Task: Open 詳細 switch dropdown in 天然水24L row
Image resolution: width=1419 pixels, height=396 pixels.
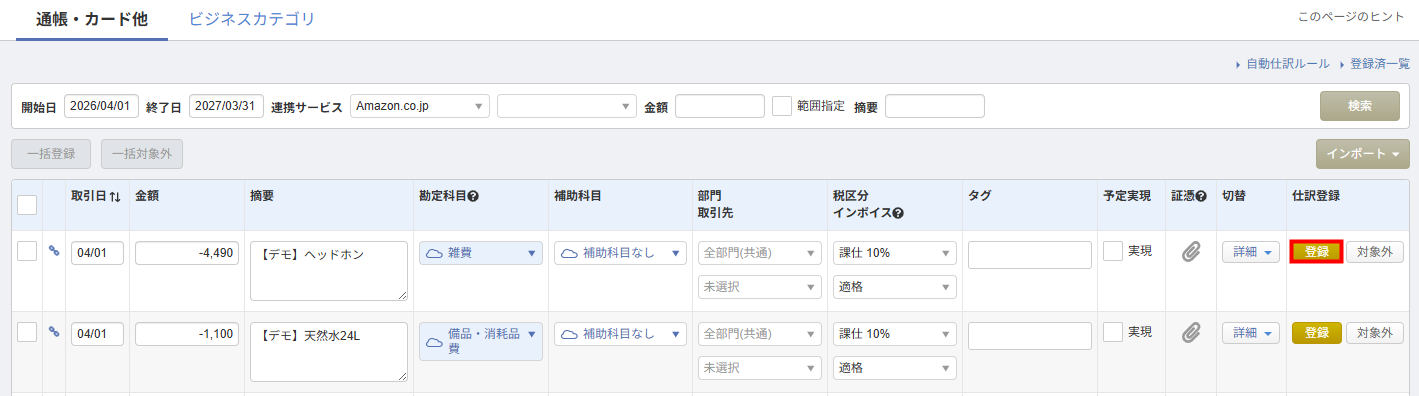Action: (x=1251, y=333)
